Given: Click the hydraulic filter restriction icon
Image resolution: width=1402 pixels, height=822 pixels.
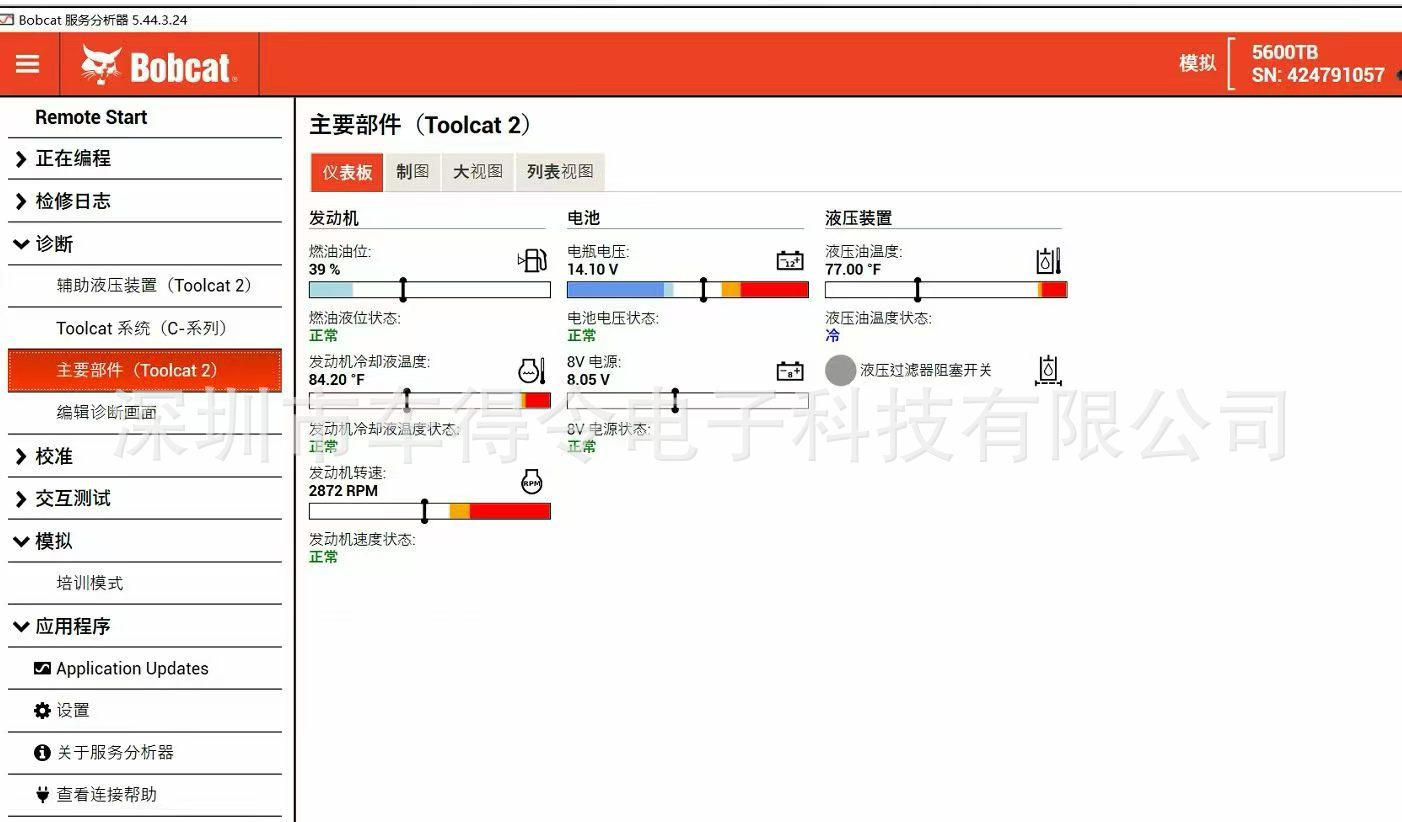Looking at the screenshot, I should [x=1048, y=370].
